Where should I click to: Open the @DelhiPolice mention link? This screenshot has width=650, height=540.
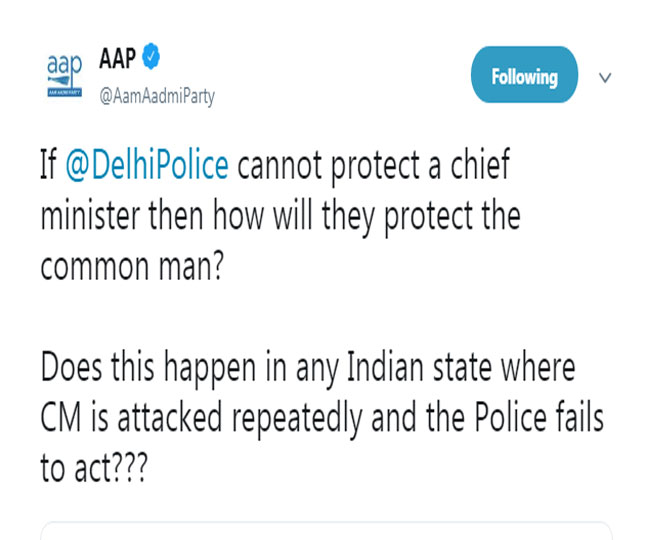coord(147,166)
